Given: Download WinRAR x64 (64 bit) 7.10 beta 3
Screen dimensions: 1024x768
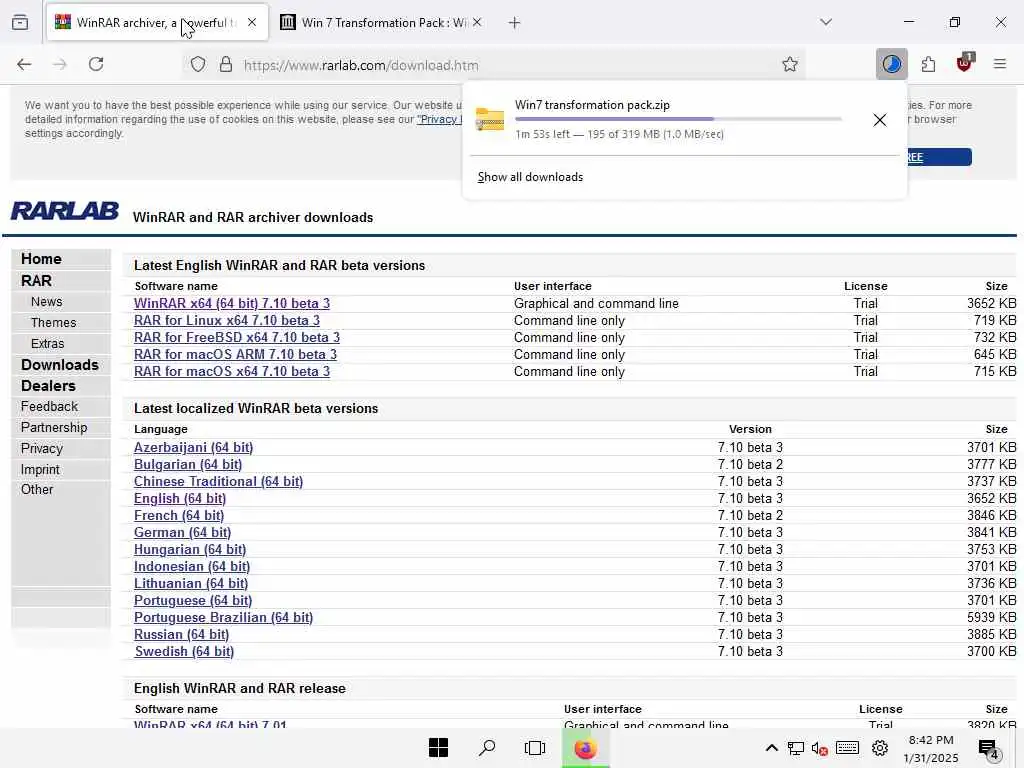Looking at the screenshot, I should 232,304.
